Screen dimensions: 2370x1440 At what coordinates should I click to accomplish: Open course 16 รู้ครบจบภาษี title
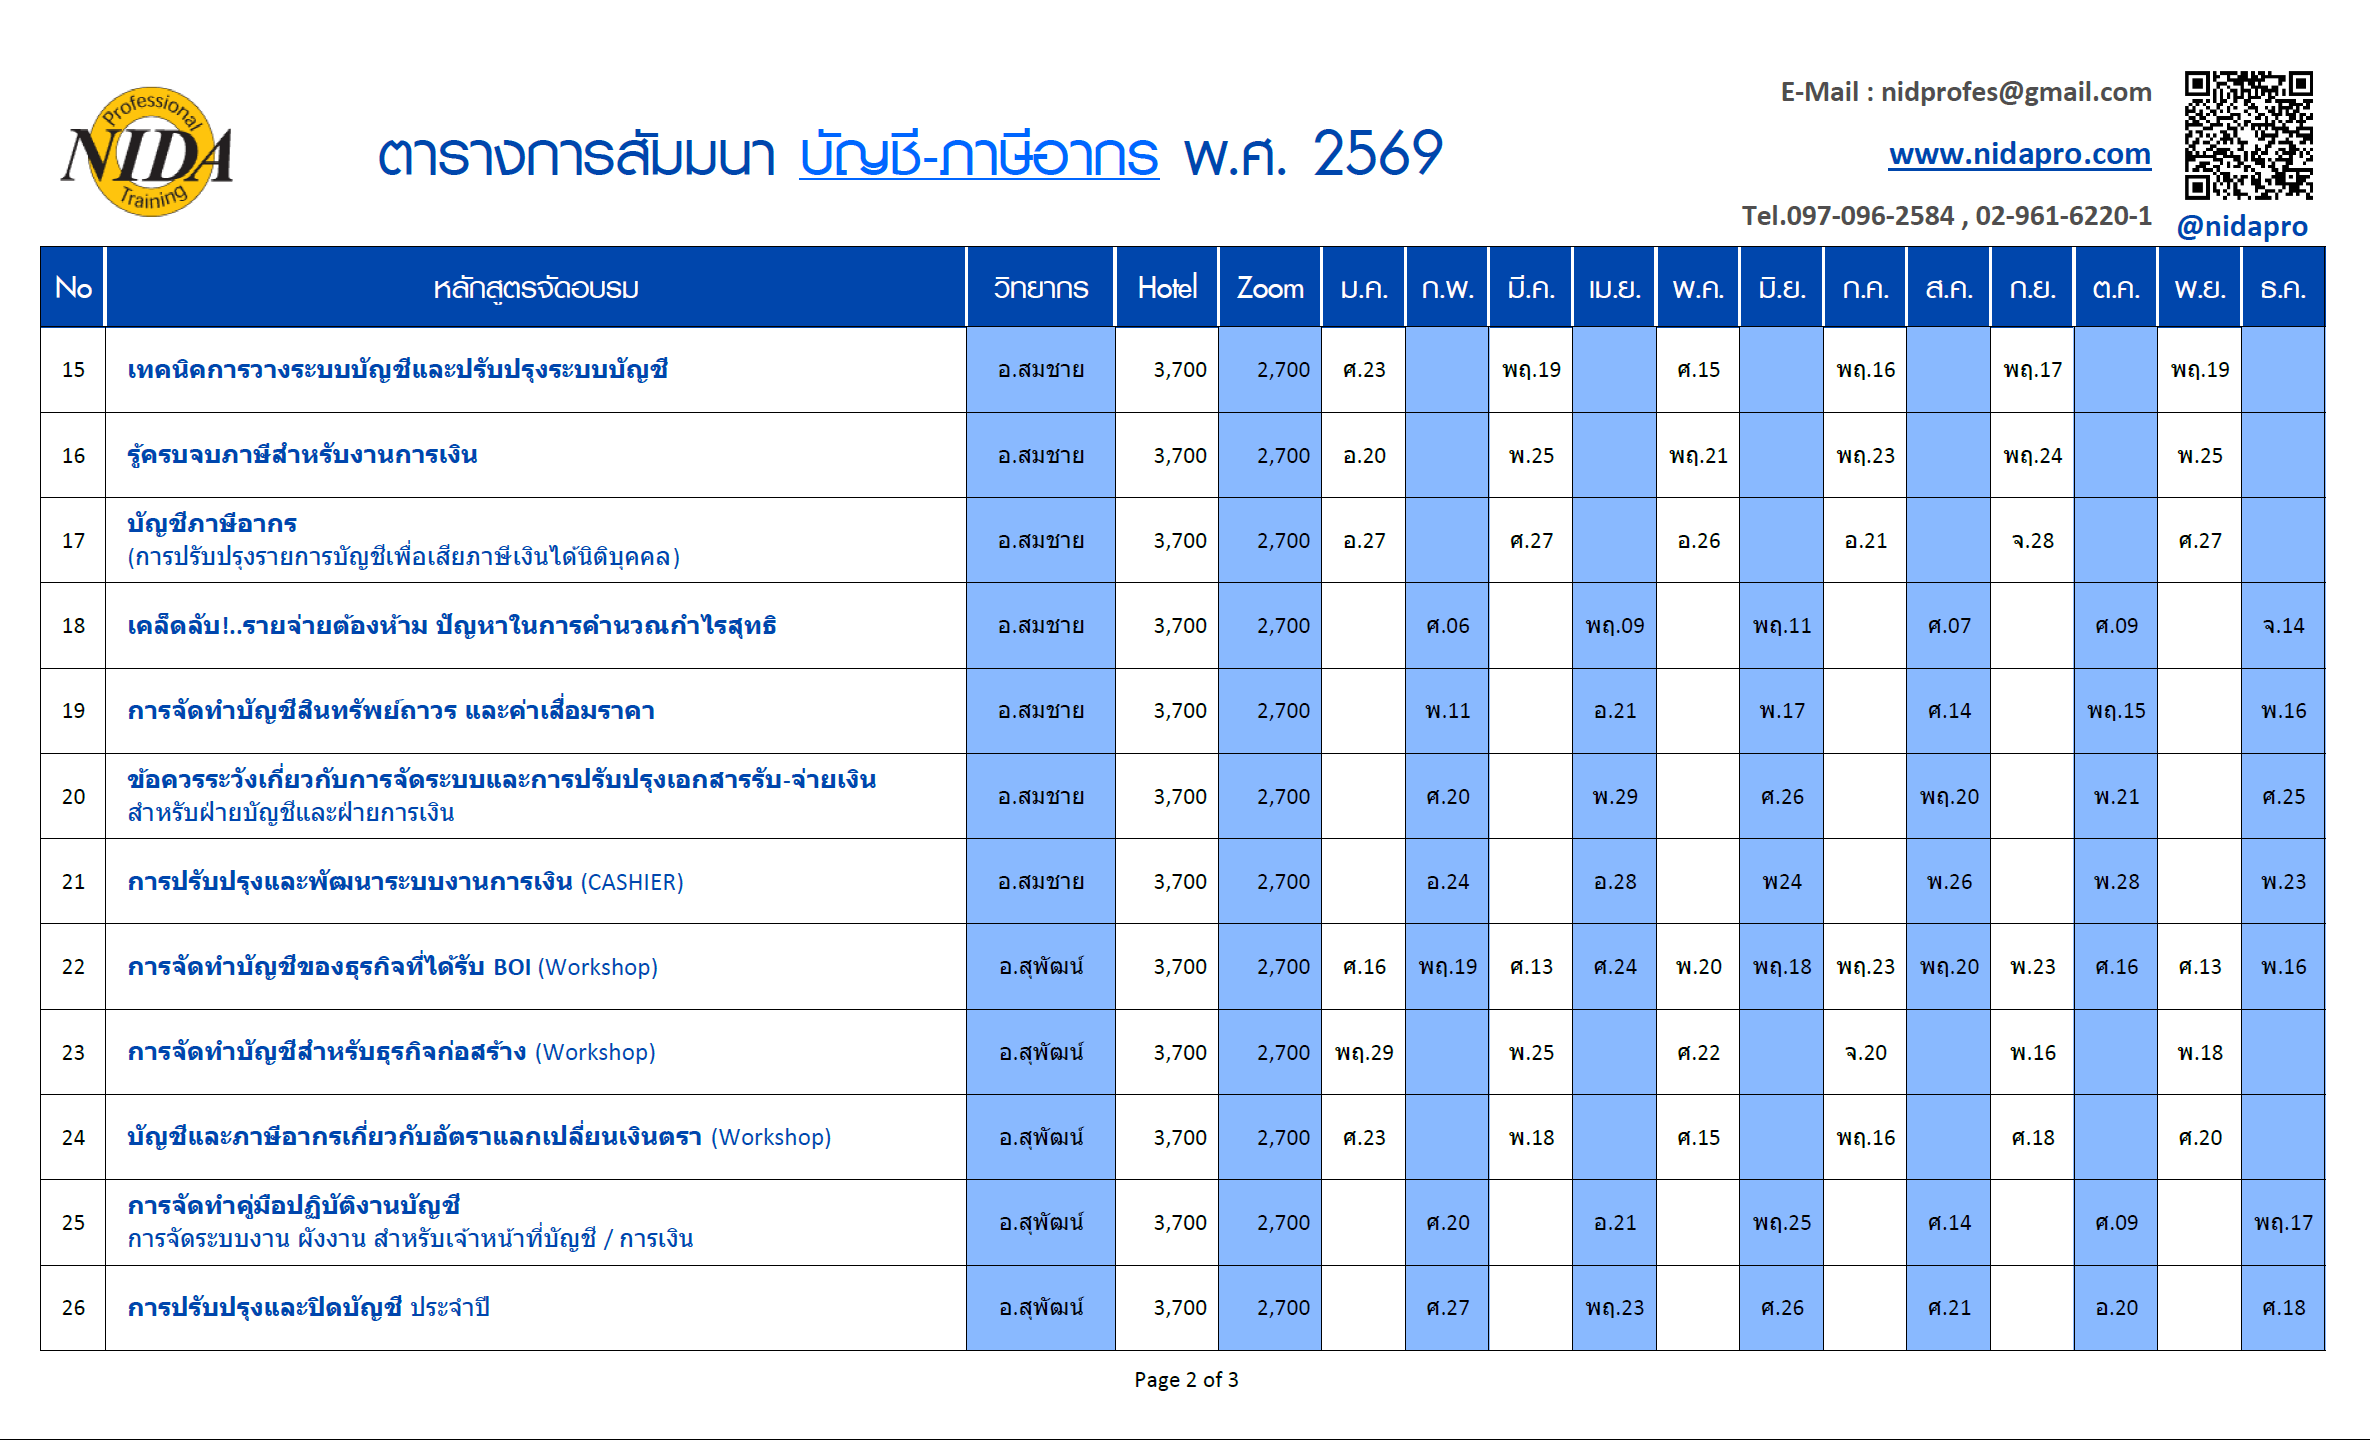pos(302,455)
